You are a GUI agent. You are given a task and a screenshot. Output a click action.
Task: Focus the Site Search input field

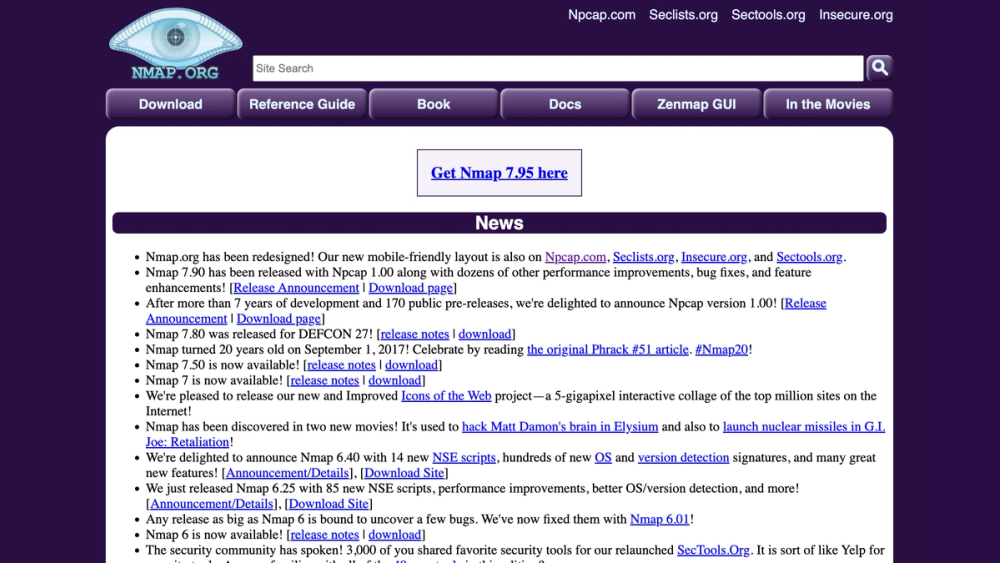(558, 68)
